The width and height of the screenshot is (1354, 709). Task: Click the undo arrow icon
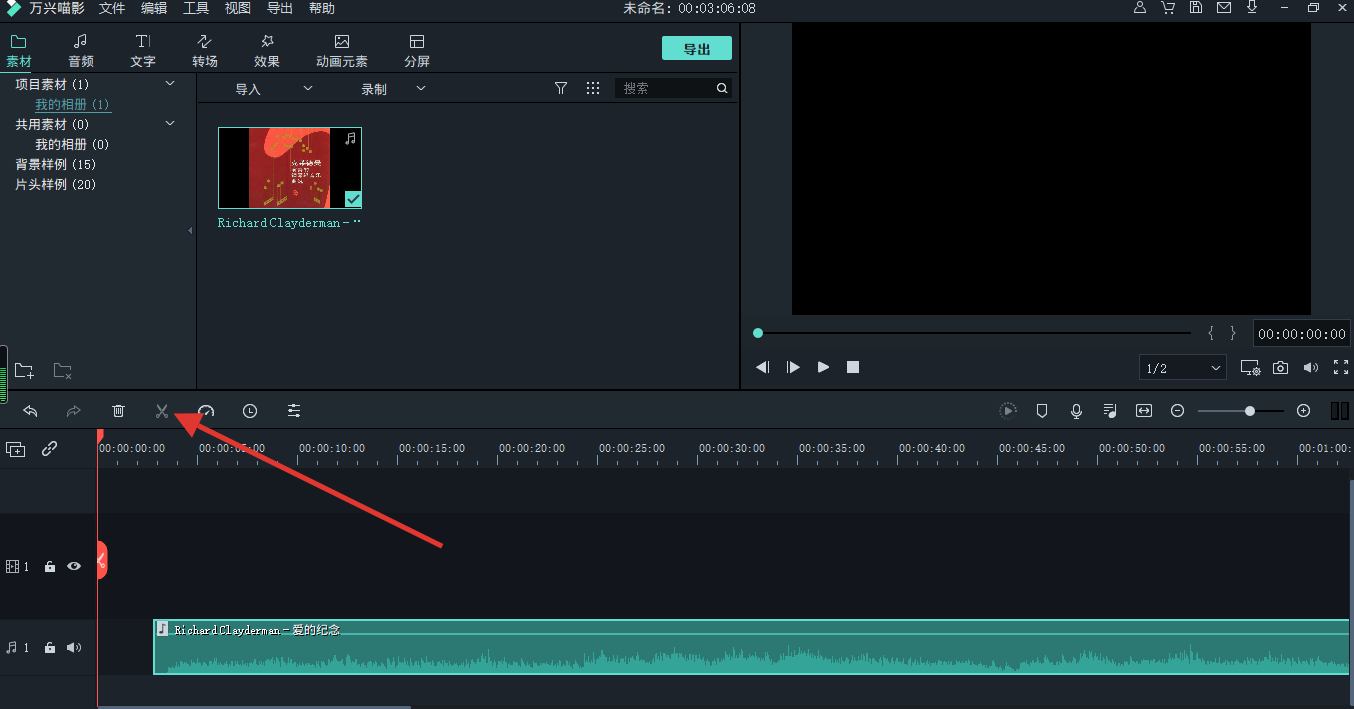[x=30, y=411]
